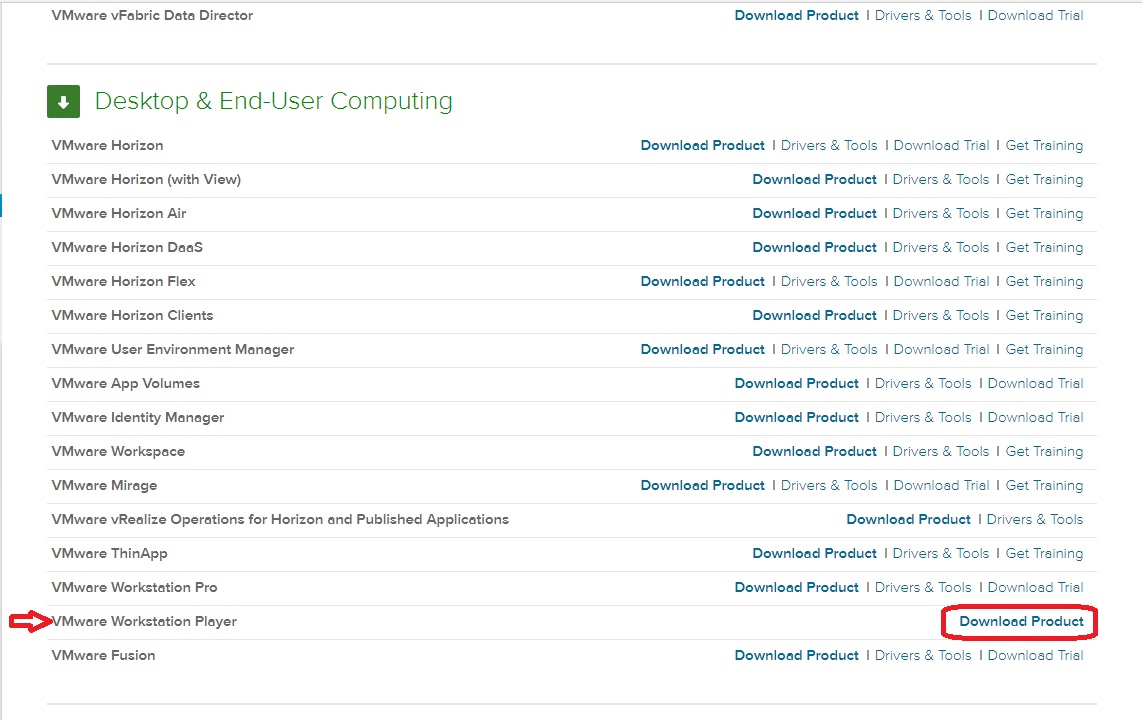Download Product for VMware Horizon Air
Viewport: 1142px width, 720px height.
coord(814,213)
